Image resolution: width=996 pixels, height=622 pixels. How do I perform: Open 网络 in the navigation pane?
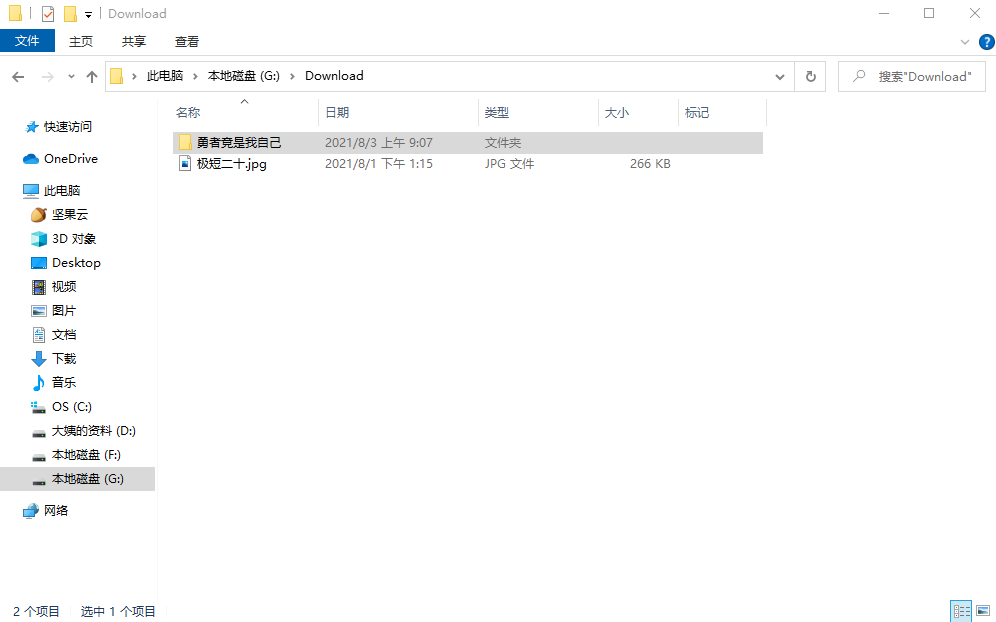55,511
